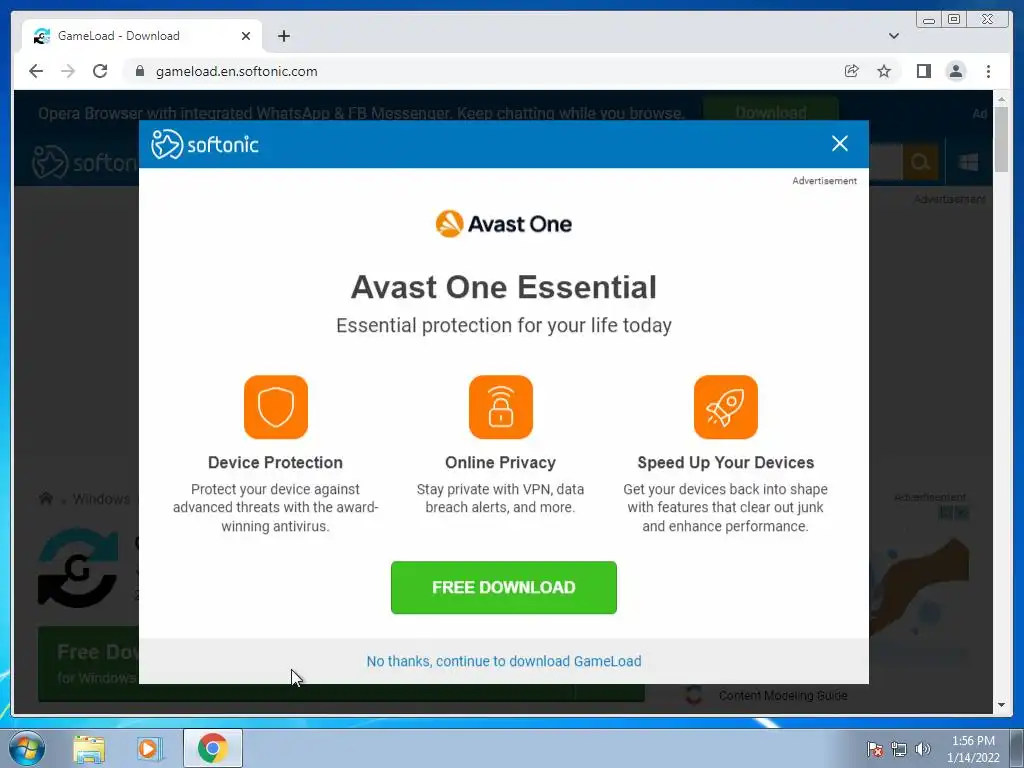Click the Speed Up Your Devices rocket icon
This screenshot has width=1024, height=768.
pos(726,407)
